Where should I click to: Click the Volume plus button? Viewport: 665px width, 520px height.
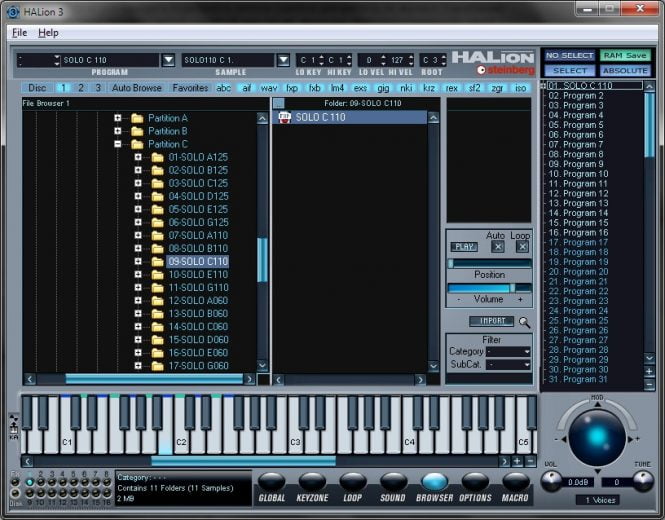(x=520, y=299)
